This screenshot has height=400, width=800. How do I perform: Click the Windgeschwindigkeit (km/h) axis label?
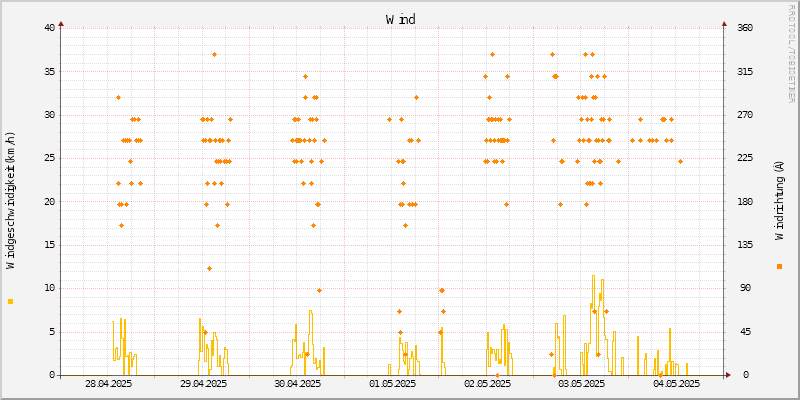11,201
